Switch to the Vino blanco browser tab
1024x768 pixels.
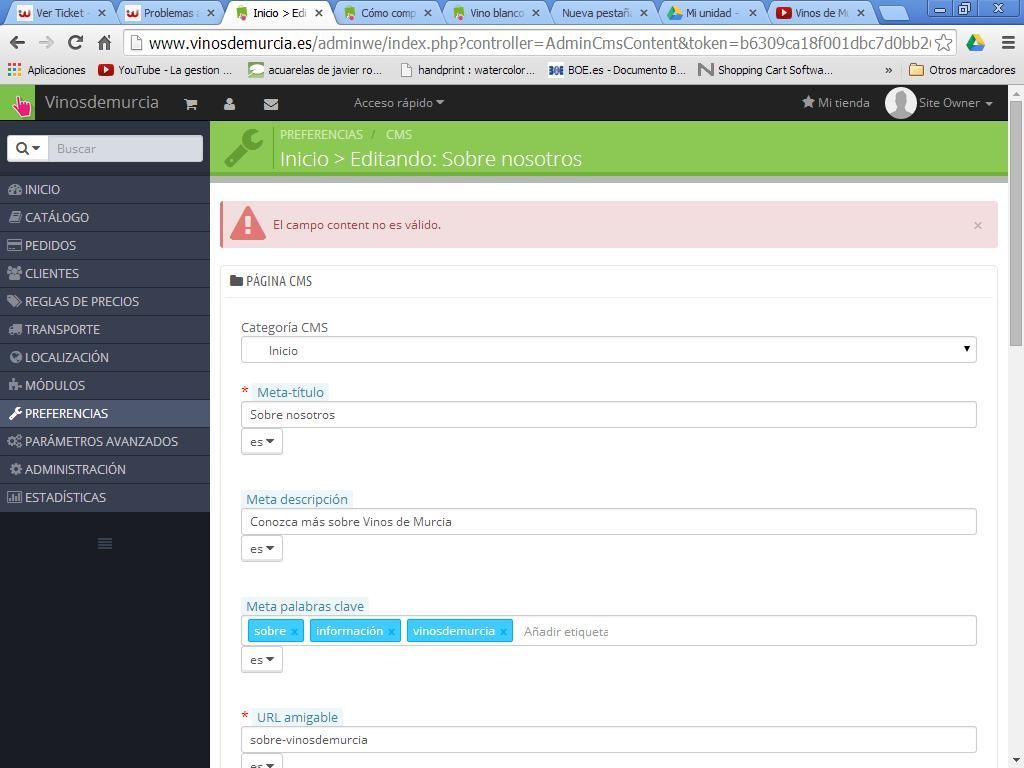pos(496,12)
